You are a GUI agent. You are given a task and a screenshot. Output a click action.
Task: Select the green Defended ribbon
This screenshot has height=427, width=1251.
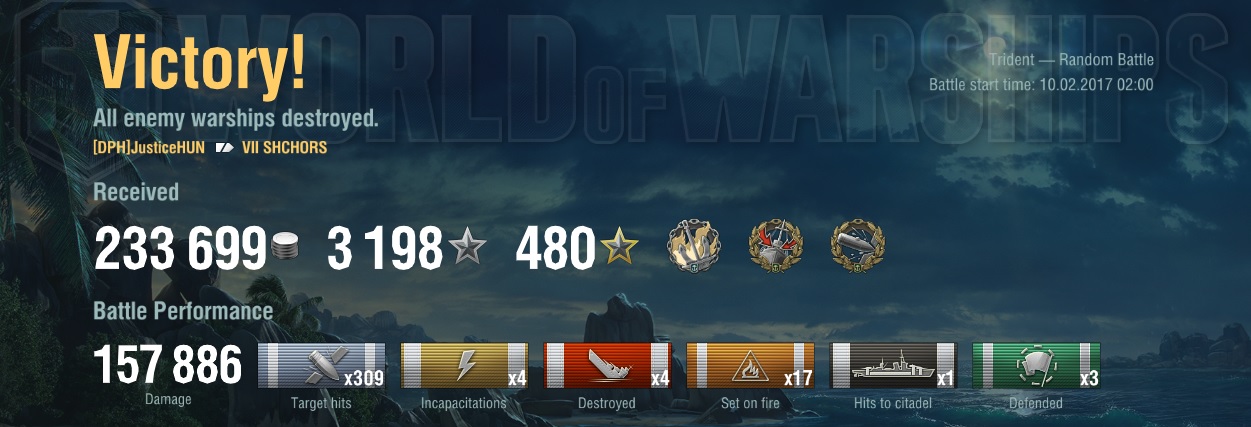click(1037, 365)
